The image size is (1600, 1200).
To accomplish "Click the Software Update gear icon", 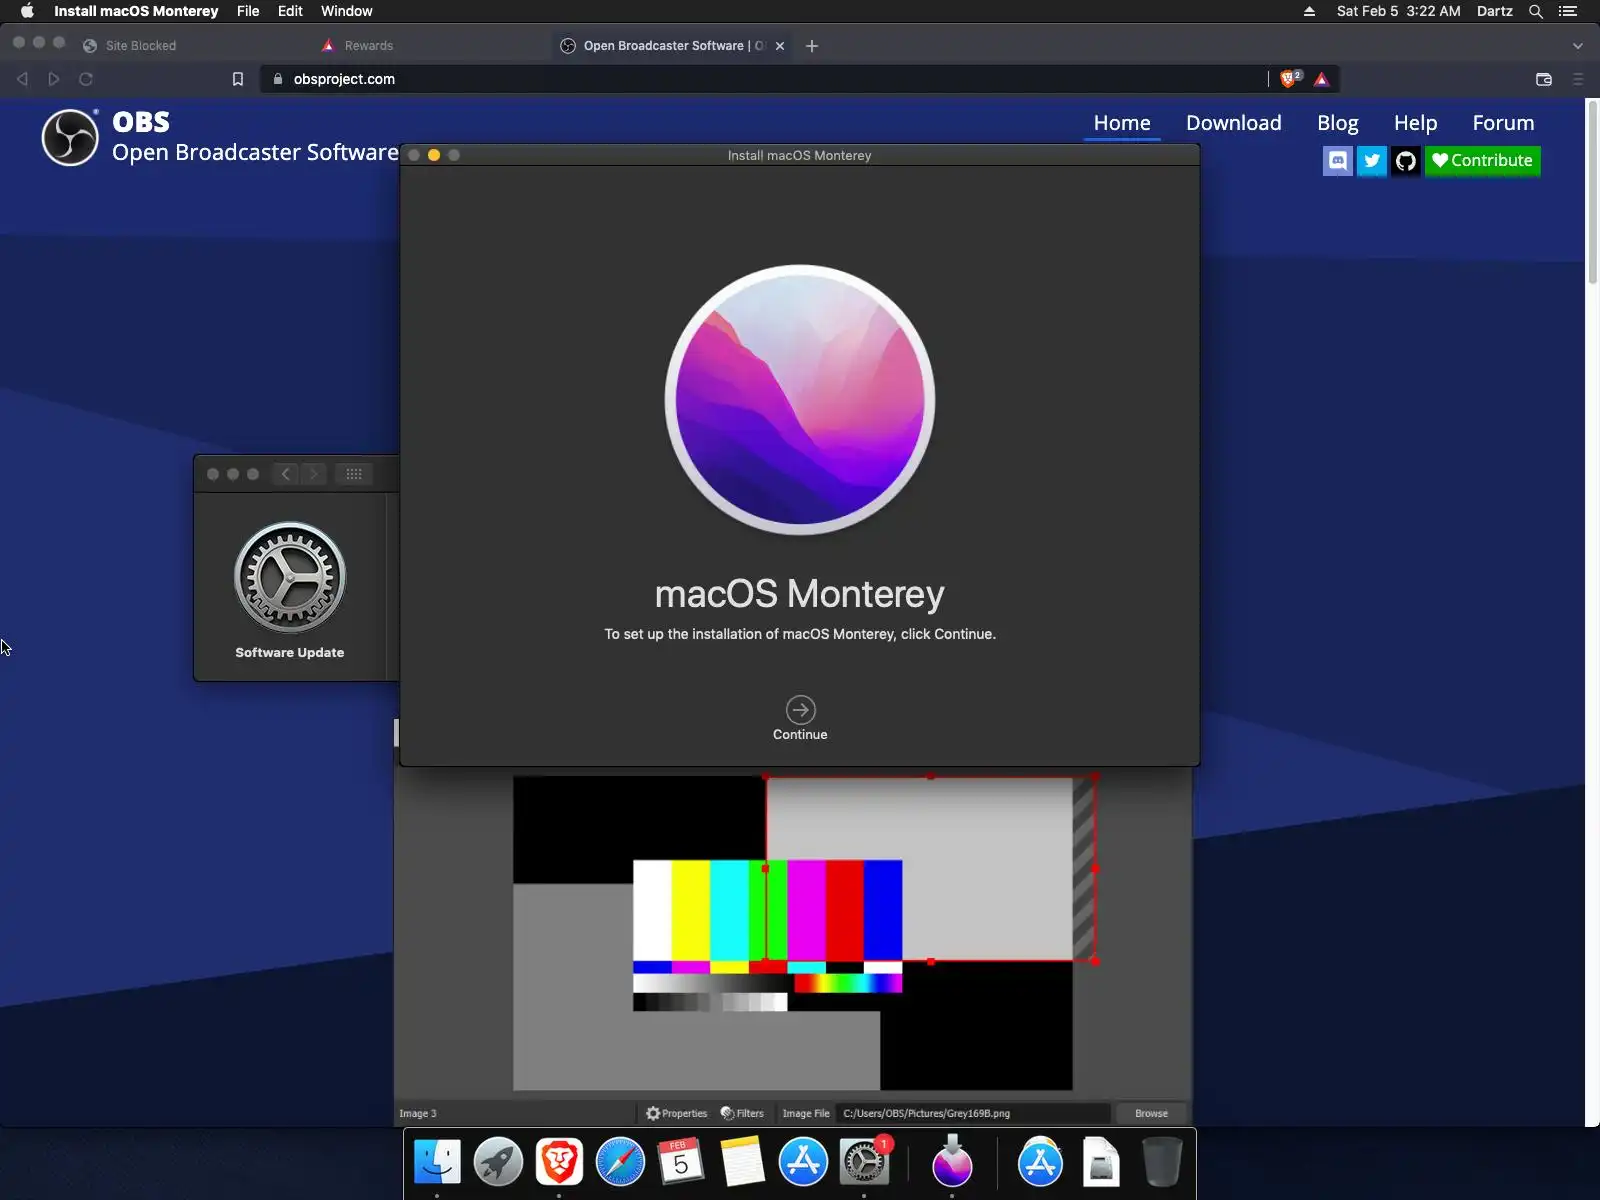I will tap(290, 577).
